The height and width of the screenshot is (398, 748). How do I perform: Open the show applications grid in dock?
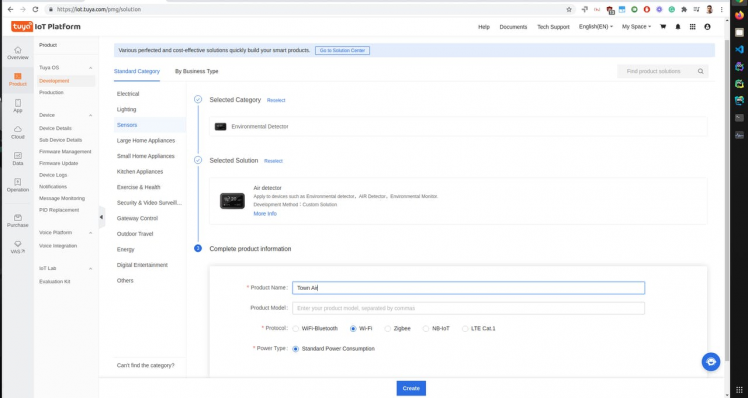click(x=739, y=390)
